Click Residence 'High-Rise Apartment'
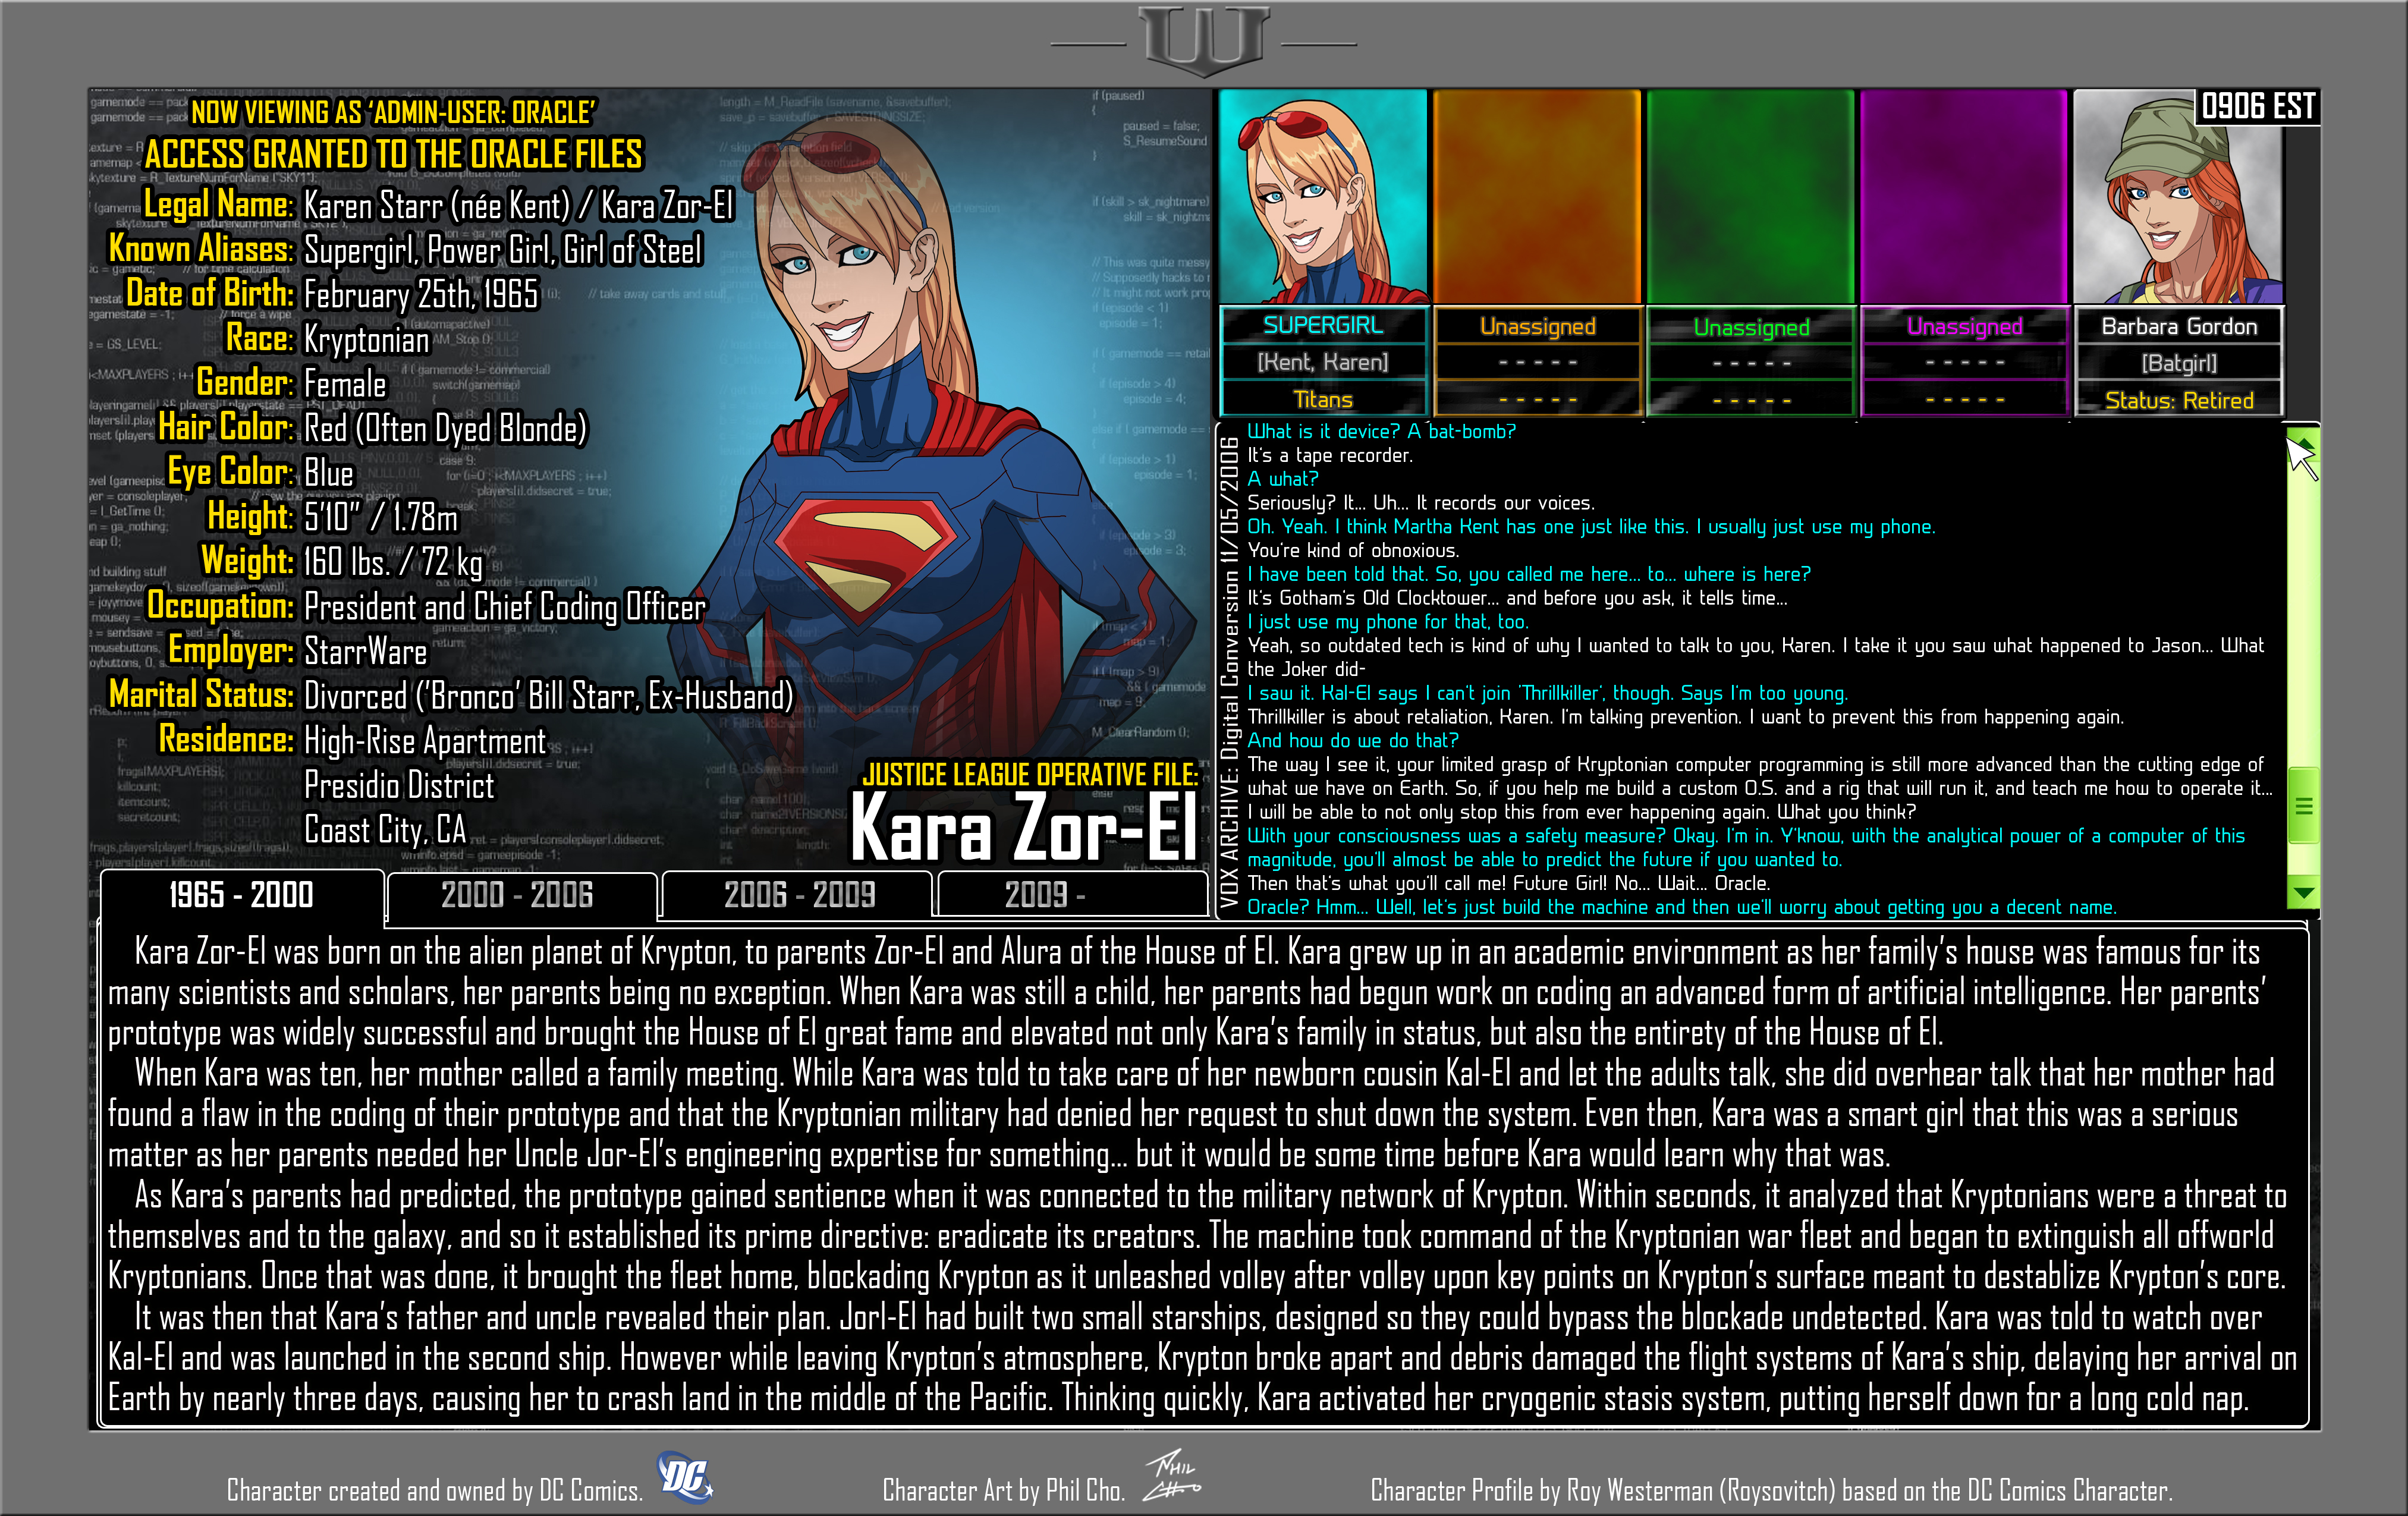This screenshot has height=1516, width=2408. tap(425, 740)
